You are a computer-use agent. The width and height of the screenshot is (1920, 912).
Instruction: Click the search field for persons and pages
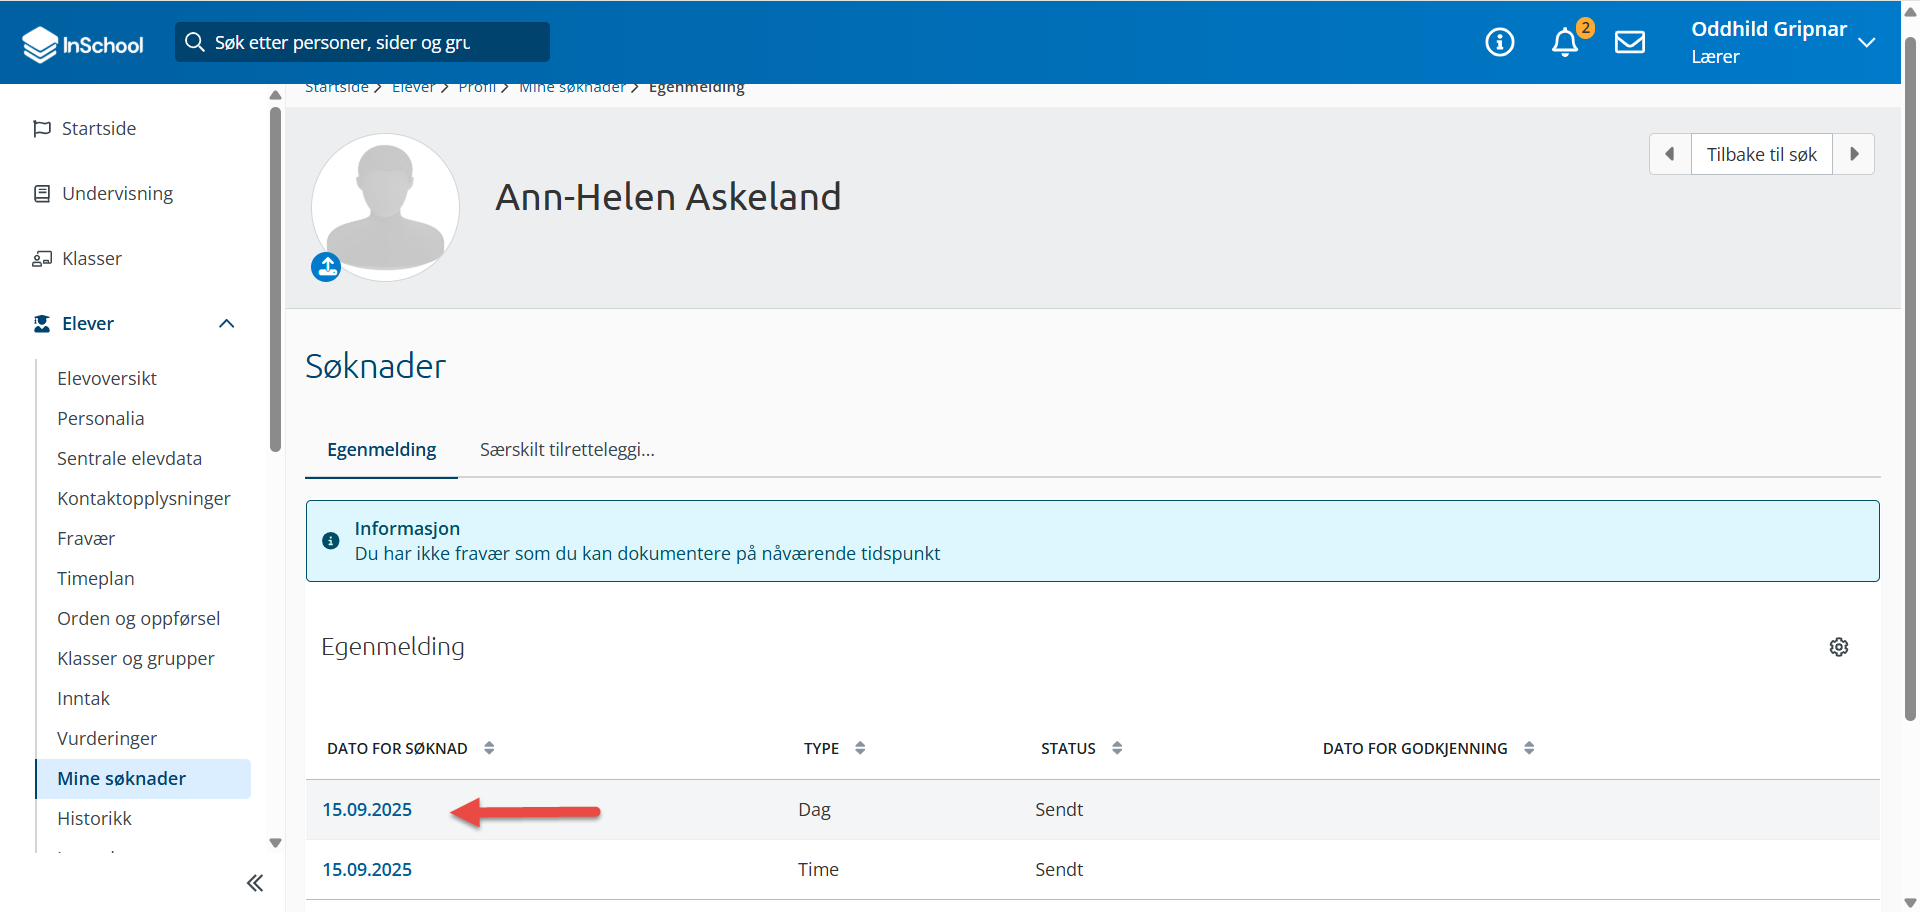coord(362,42)
